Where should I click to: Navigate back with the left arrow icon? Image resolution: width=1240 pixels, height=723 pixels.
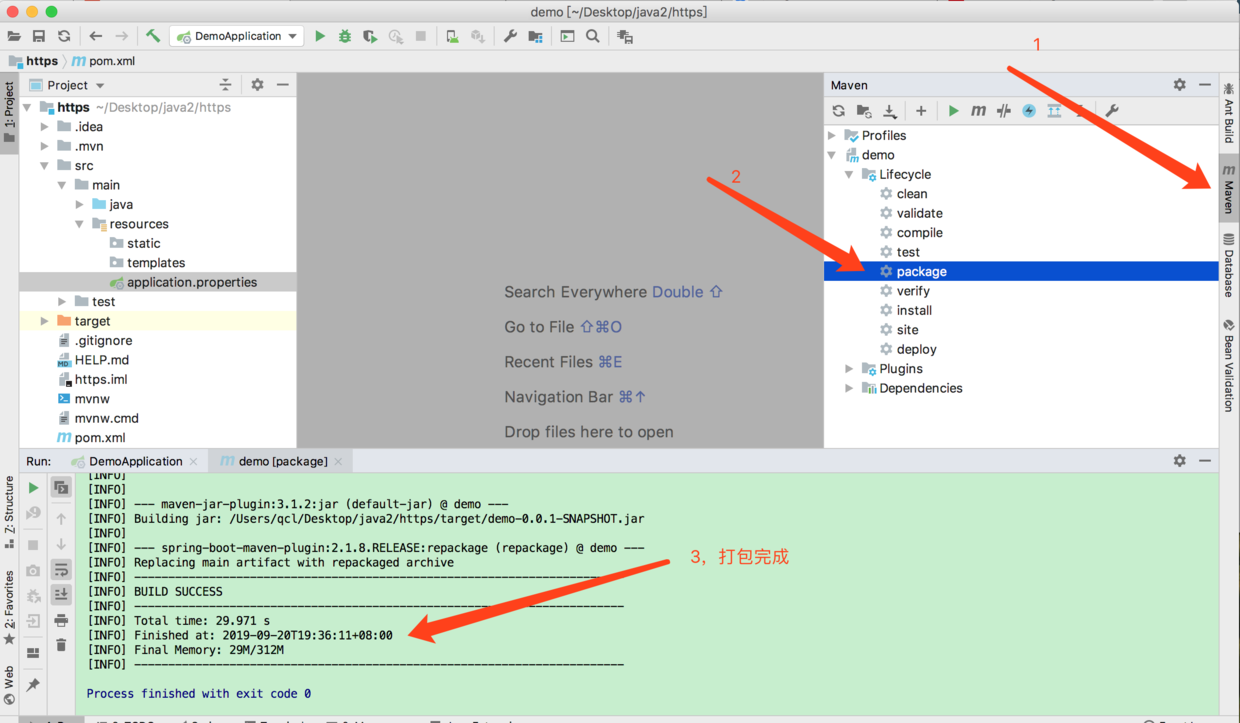[x=96, y=36]
